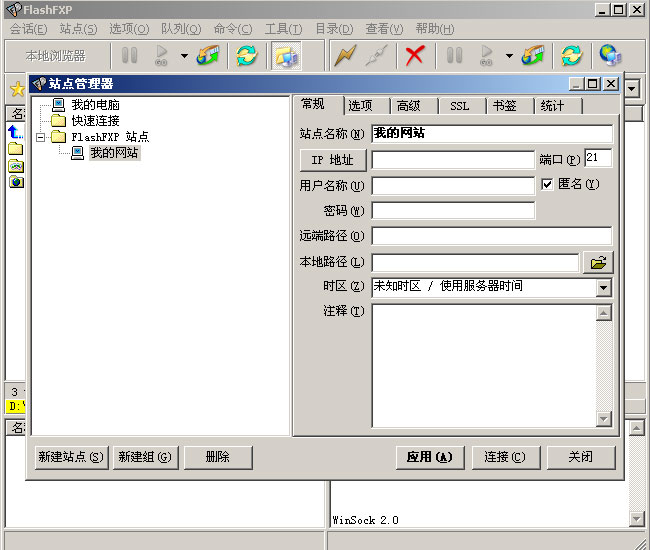The image size is (650, 550).
Task: Open the SSL tab
Action: (x=459, y=106)
